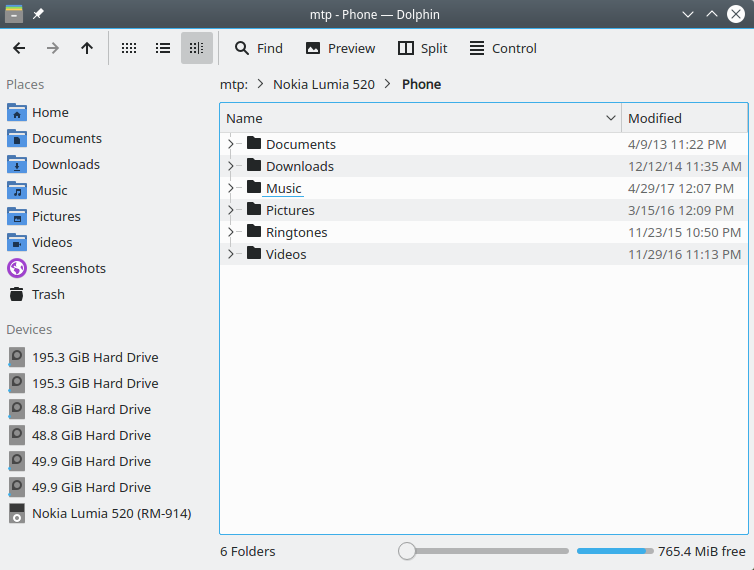The width and height of the screenshot is (754, 570).
Task: Click the zoom slider handle
Action: click(x=406, y=551)
